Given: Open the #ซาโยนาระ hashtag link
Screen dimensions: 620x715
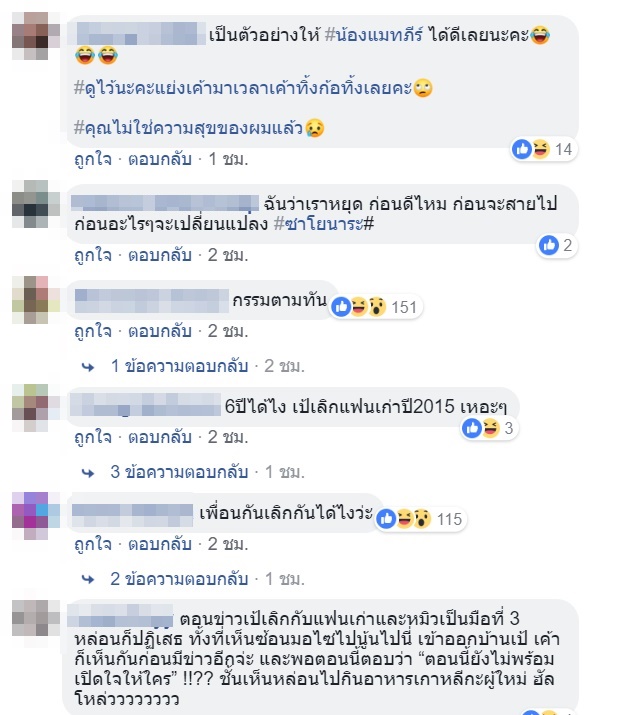Looking at the screenshot, I should pos(324,224).
